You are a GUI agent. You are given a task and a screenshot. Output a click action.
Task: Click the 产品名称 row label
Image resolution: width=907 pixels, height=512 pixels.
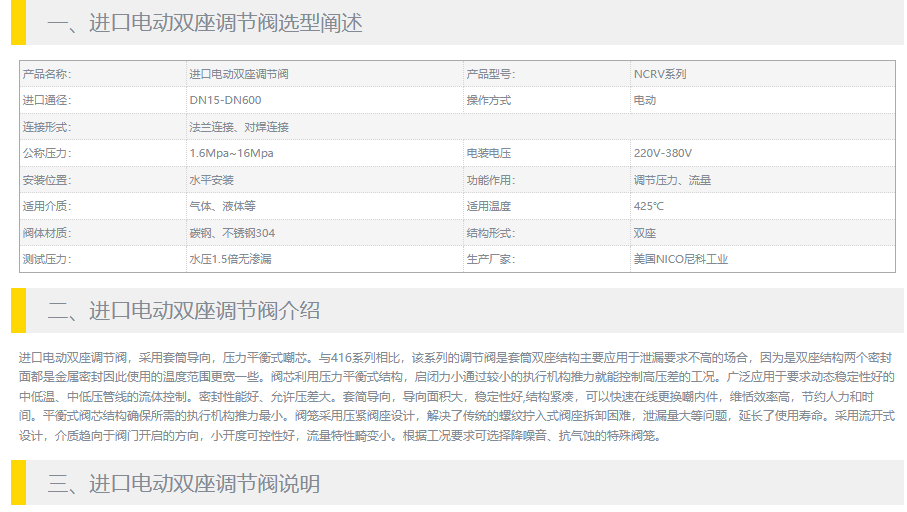click(47, 74)
